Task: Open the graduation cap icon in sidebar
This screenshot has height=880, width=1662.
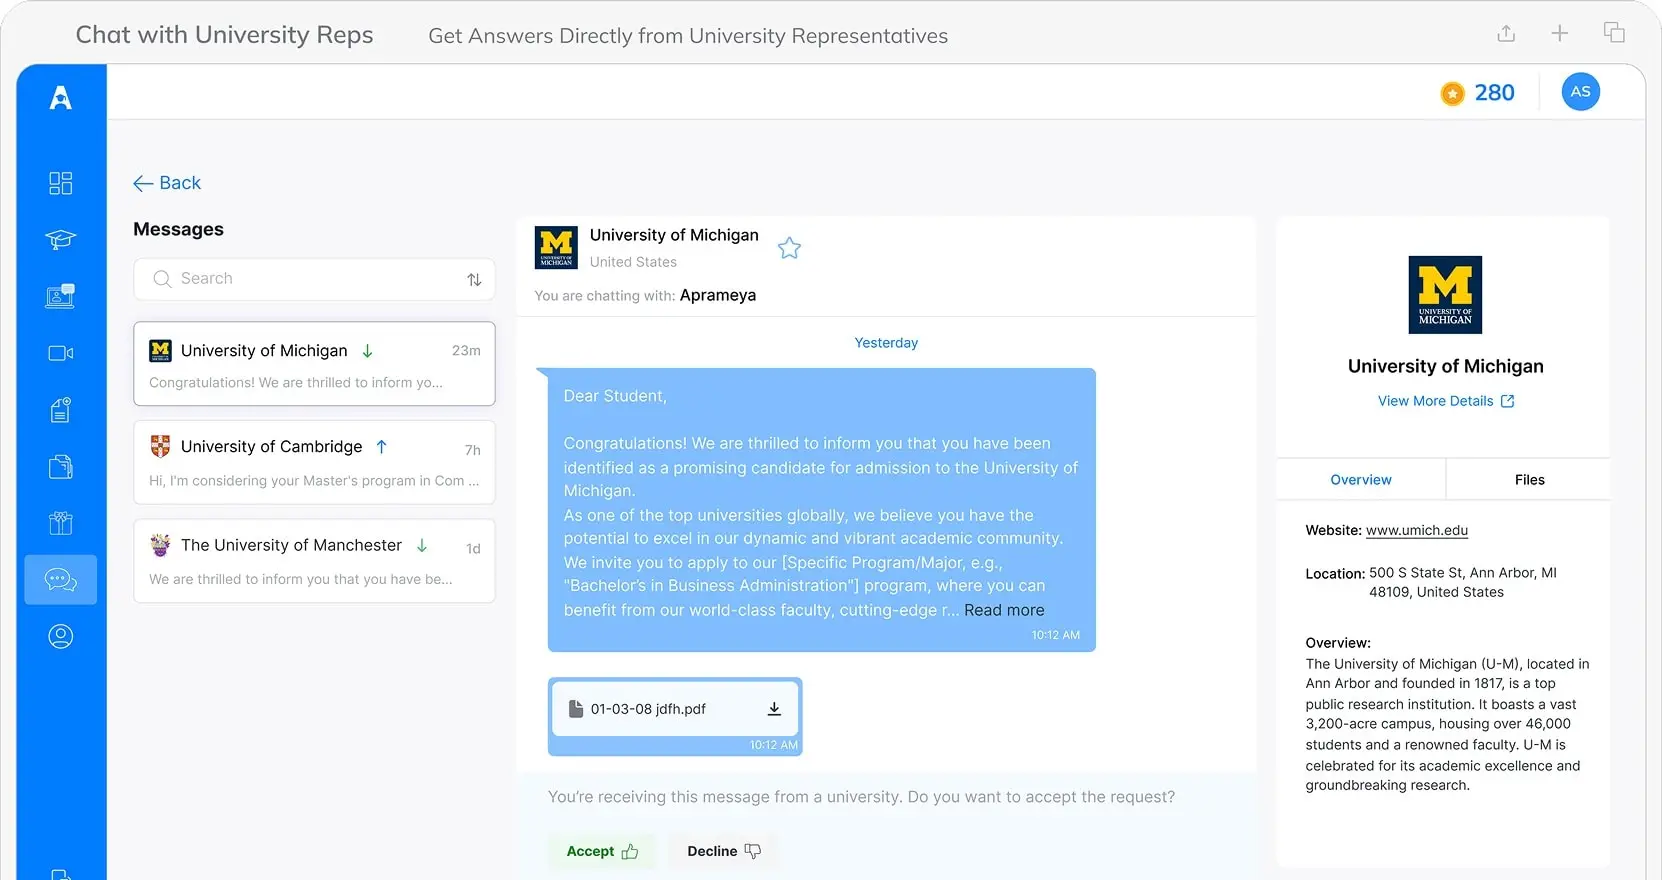Action: click(x=61, y=240)
